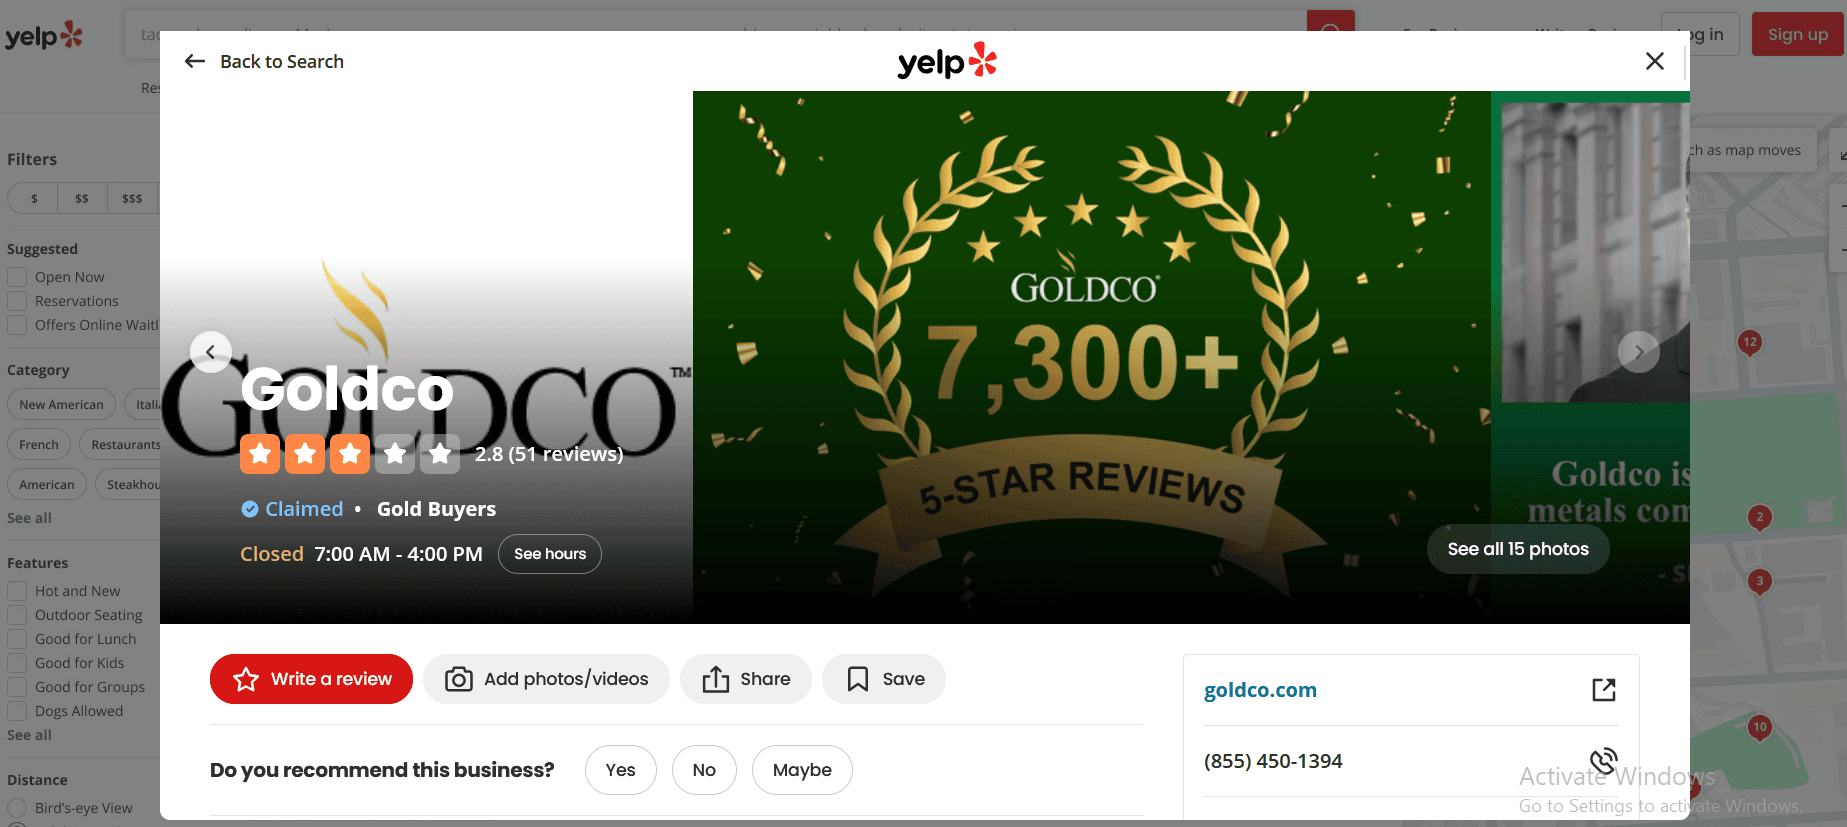Select map pin number 3
Screen dimensions: 1847x827
(x=1760, y=582)
